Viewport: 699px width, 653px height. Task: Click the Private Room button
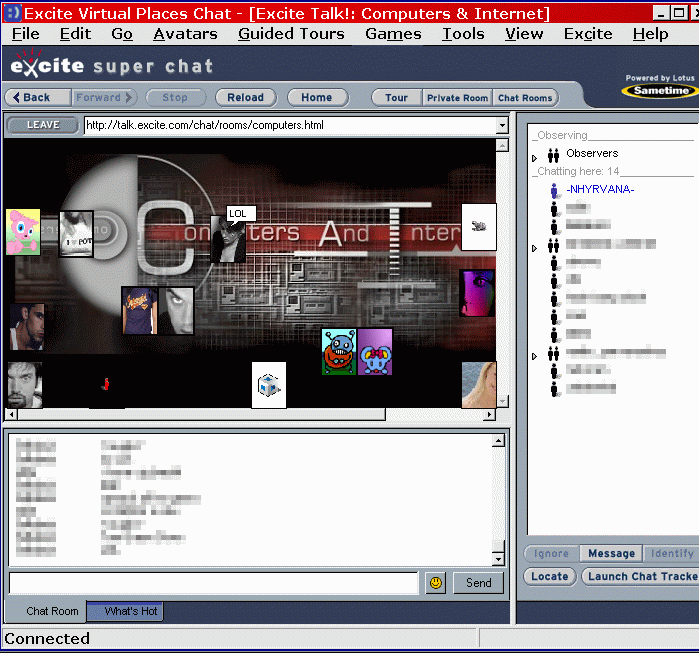click(457, 98)
